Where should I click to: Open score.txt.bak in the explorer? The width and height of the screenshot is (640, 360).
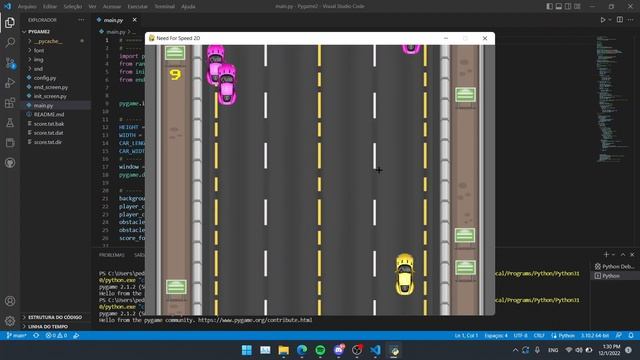(49, 124)
